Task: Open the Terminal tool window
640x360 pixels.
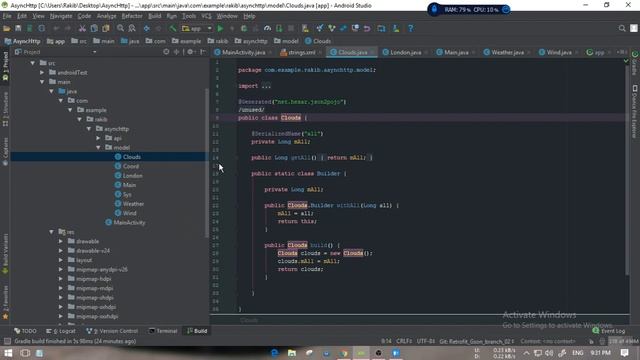Action: click(163, 331)
